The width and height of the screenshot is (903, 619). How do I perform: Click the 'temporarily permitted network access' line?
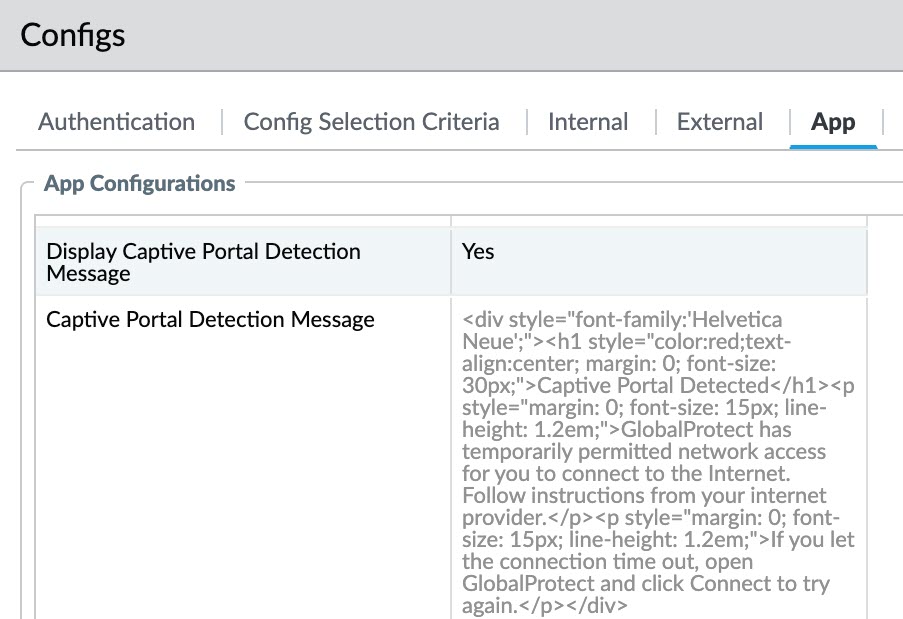(644, 452)
